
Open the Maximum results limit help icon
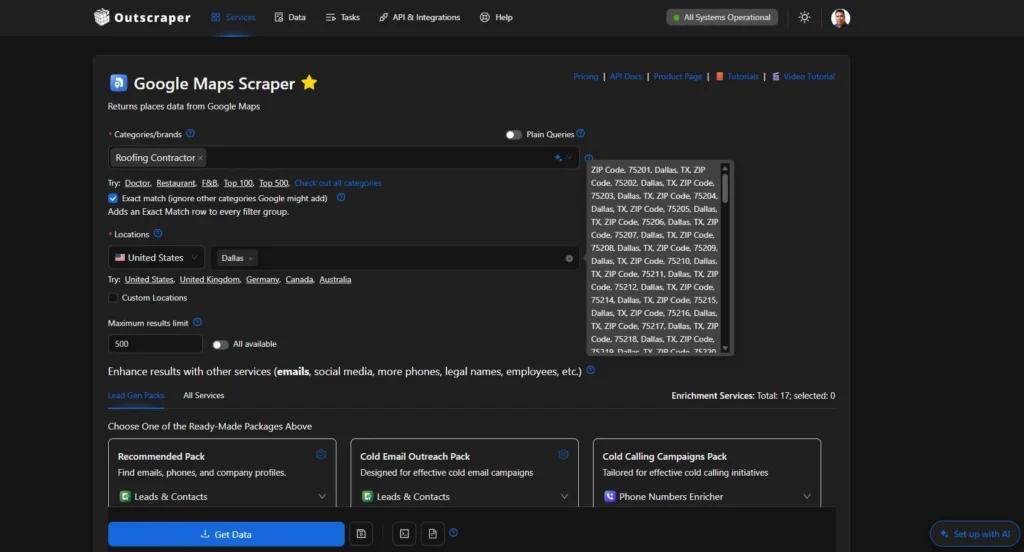click(197, 322)
